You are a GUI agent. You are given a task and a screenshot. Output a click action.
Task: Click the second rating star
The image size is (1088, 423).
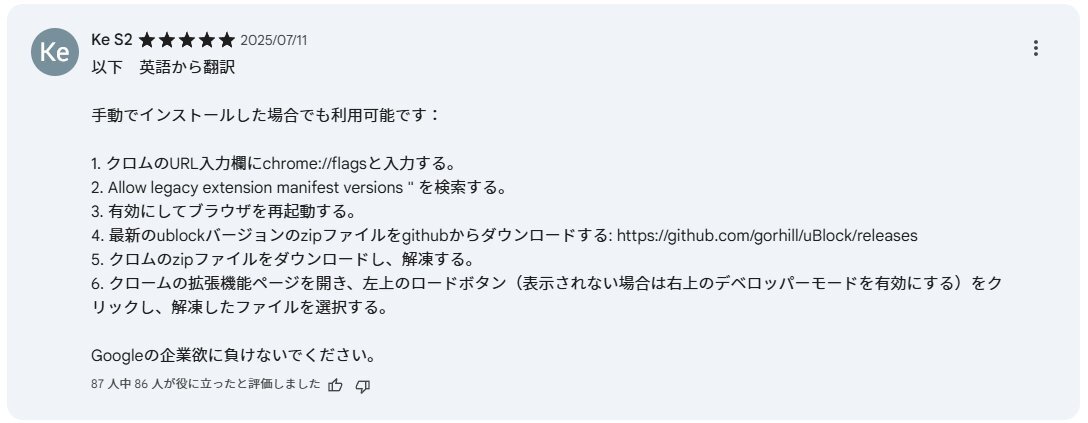pos(166,40)
